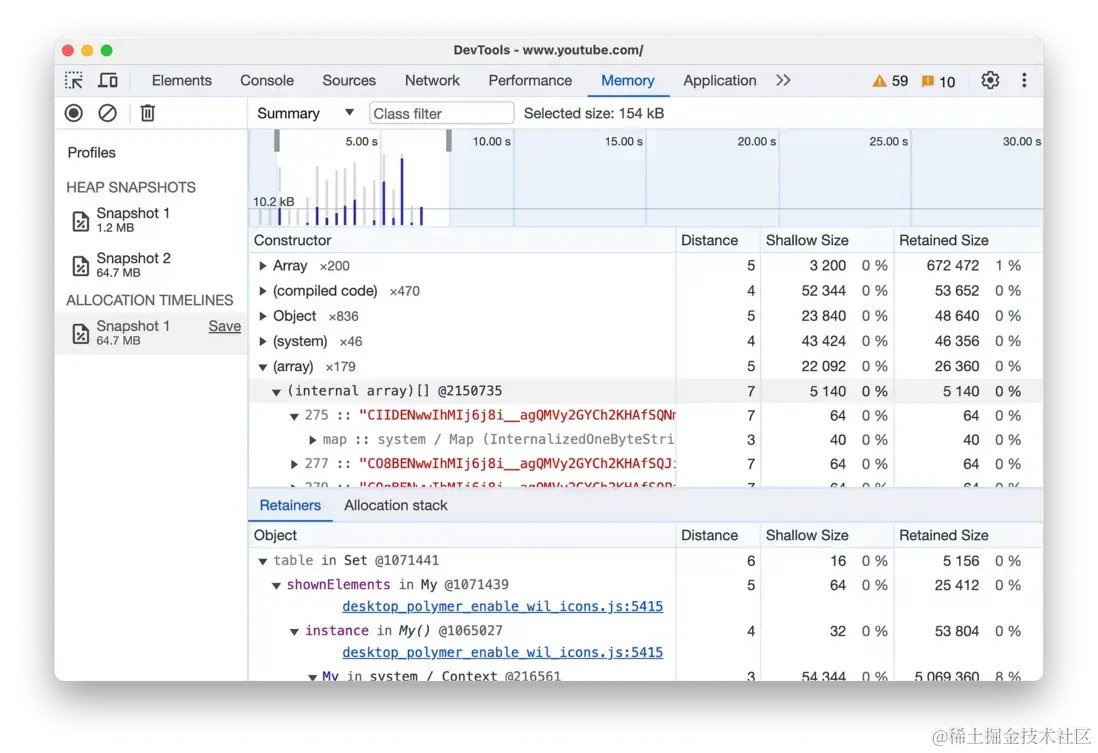Image resolution: width=1098 pixels, height=753 pixels.
Task: Collapse the (array) ×179 row
Action: [263, 366]
